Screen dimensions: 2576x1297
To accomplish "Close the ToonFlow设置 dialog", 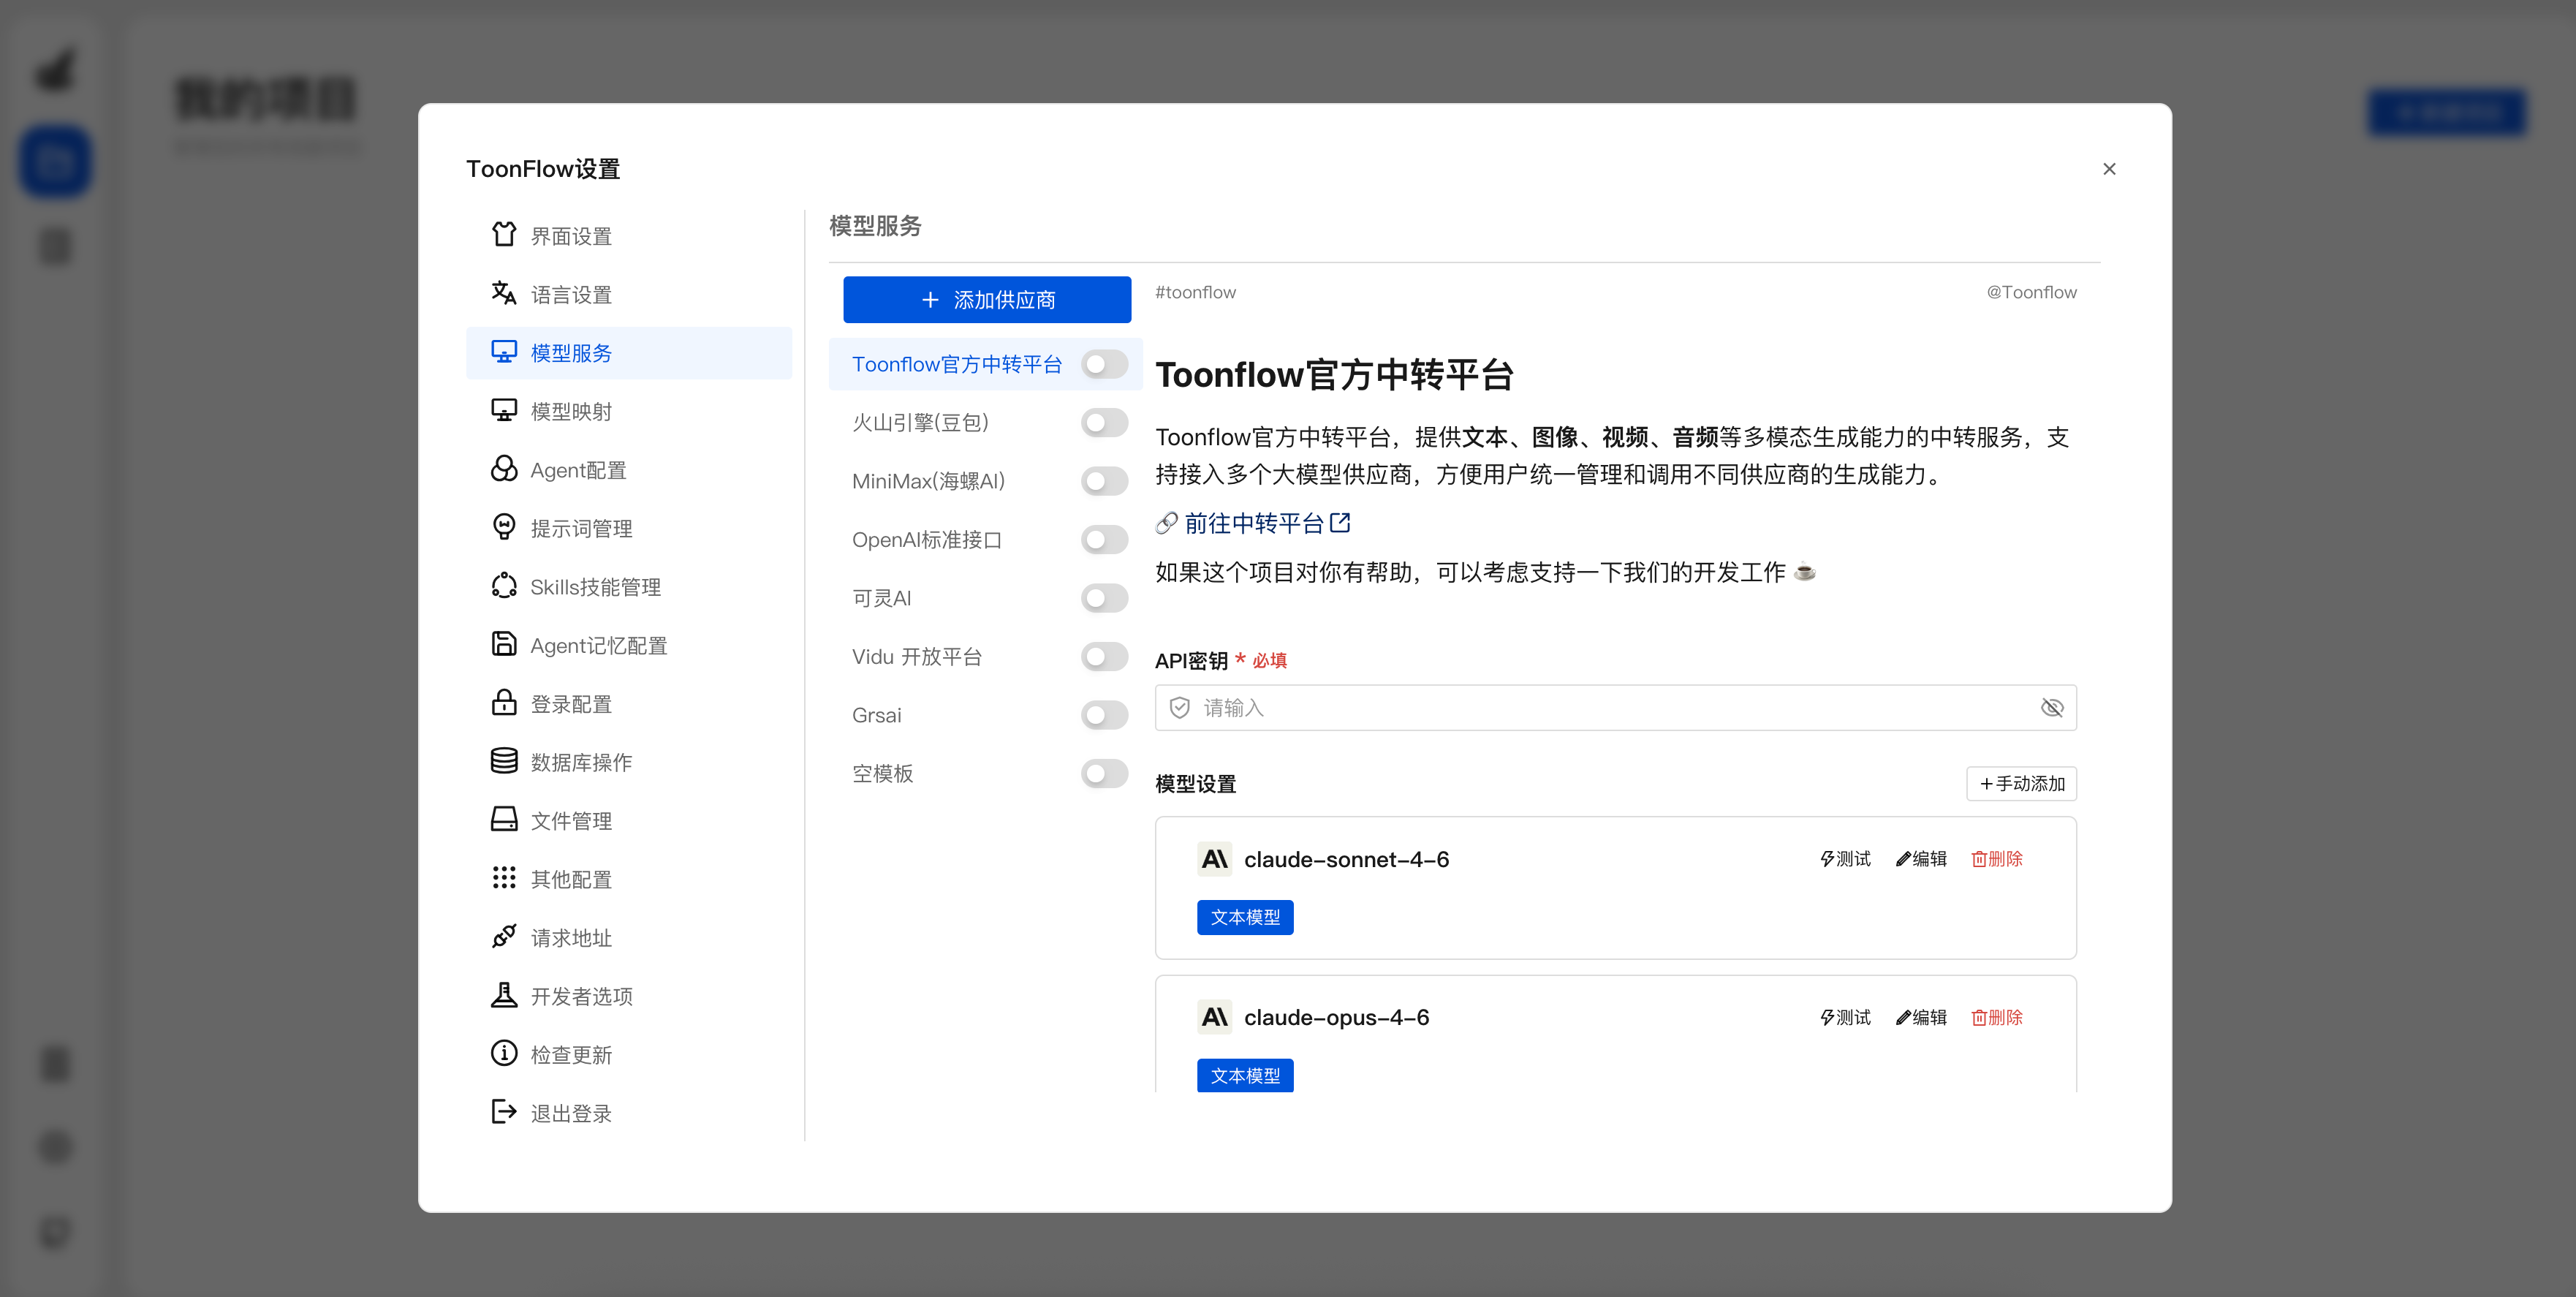I will coord(2109,169).
